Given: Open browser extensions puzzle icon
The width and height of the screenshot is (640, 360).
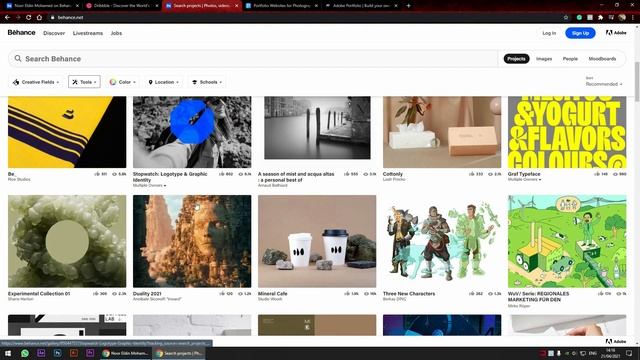Looking at the screenshot, I should point(600,18).
